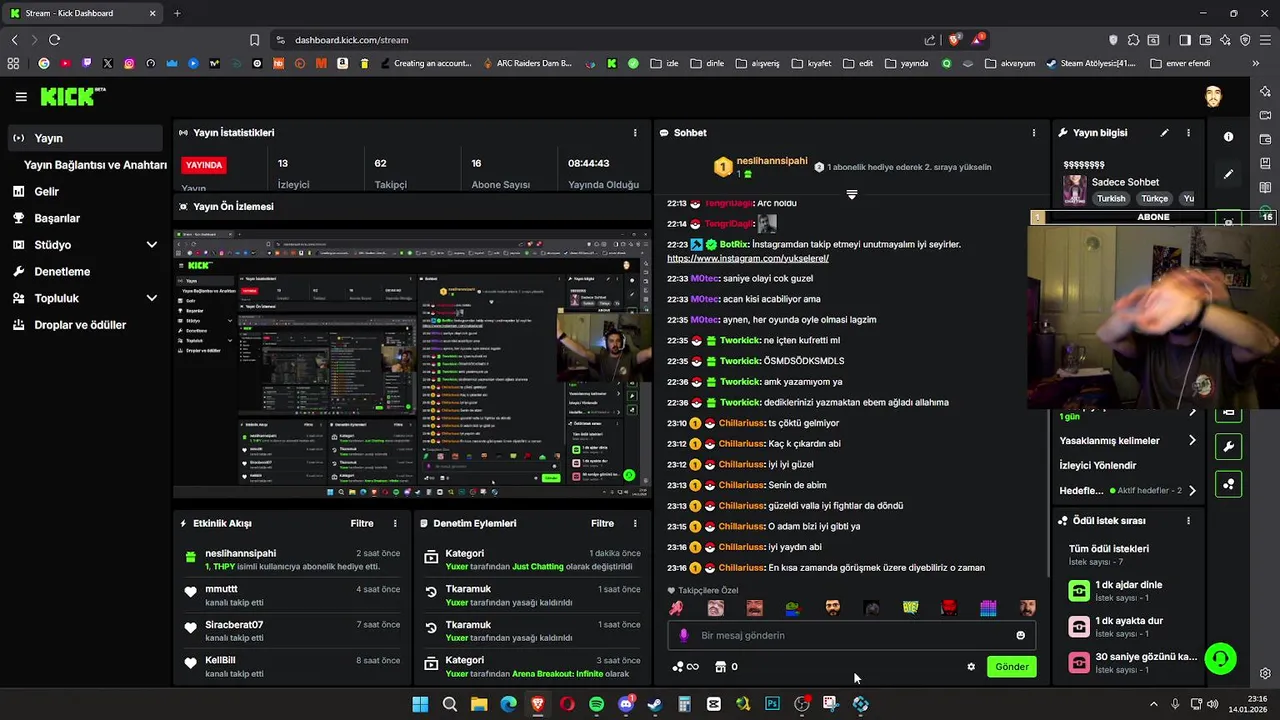This screenshot has width=1280, height=720.
Task: Expand Yasaklanmış kelimeler settings
Action: [1128, 441]
